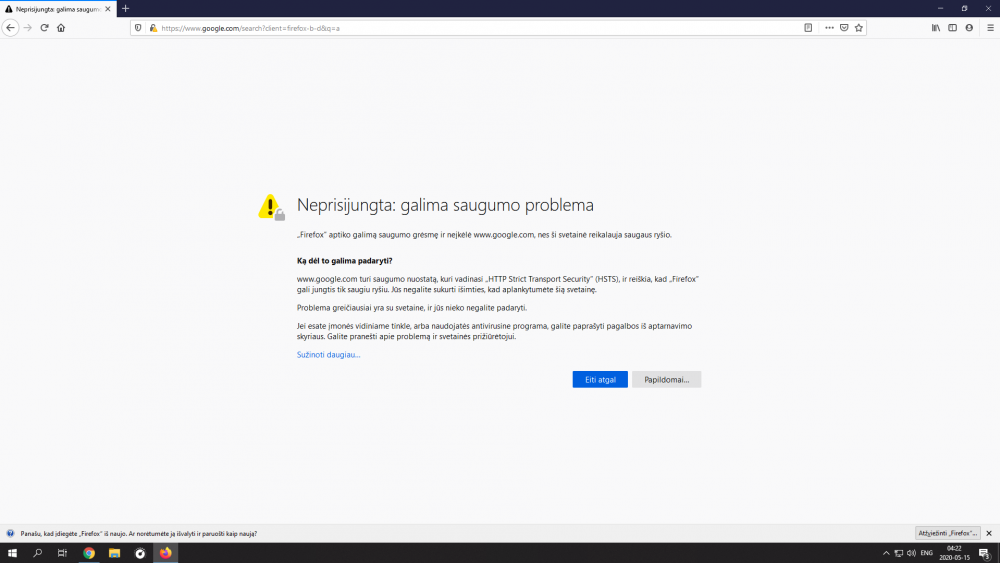The width and height of the screenshot is (1000, 563).
Task: Click the Eiti atgal button
Action: tap(599, 379)
